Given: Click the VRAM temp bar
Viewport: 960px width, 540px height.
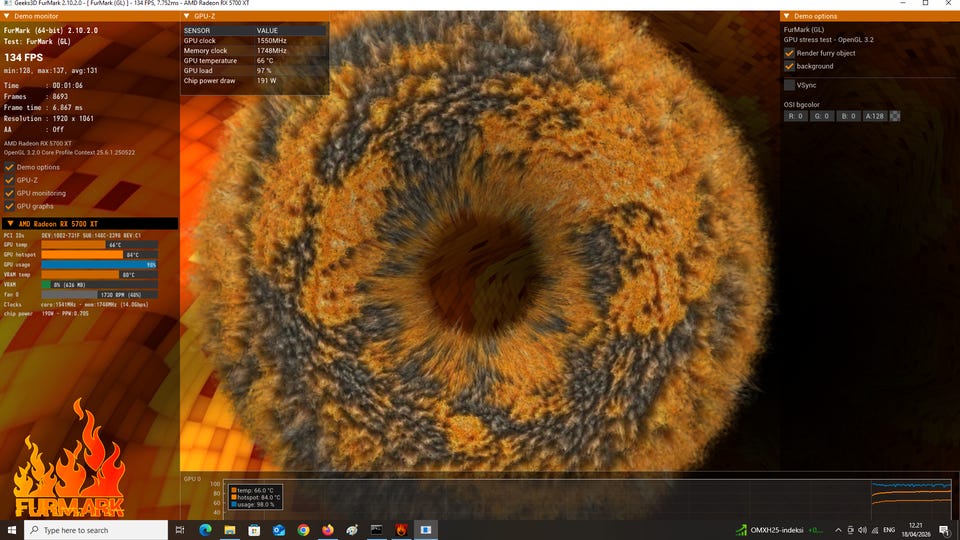Looking at the screenshot, I should point(99,275).
